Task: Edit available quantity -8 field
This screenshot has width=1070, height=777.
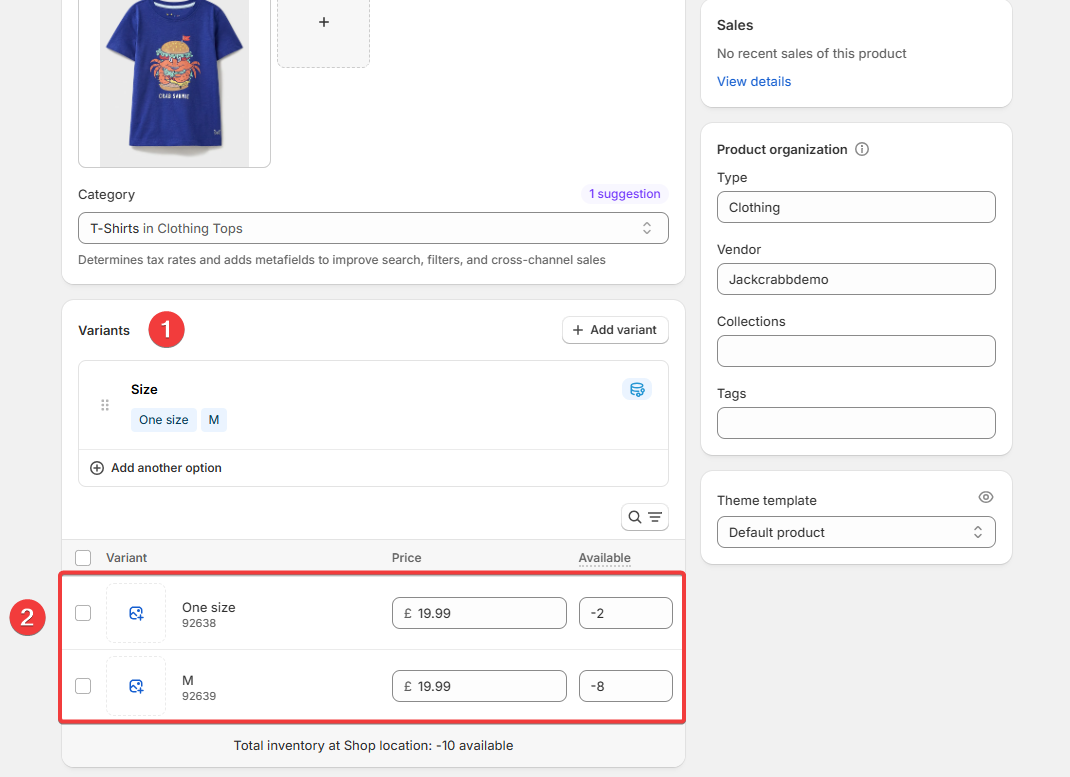Action: point(626,686)
